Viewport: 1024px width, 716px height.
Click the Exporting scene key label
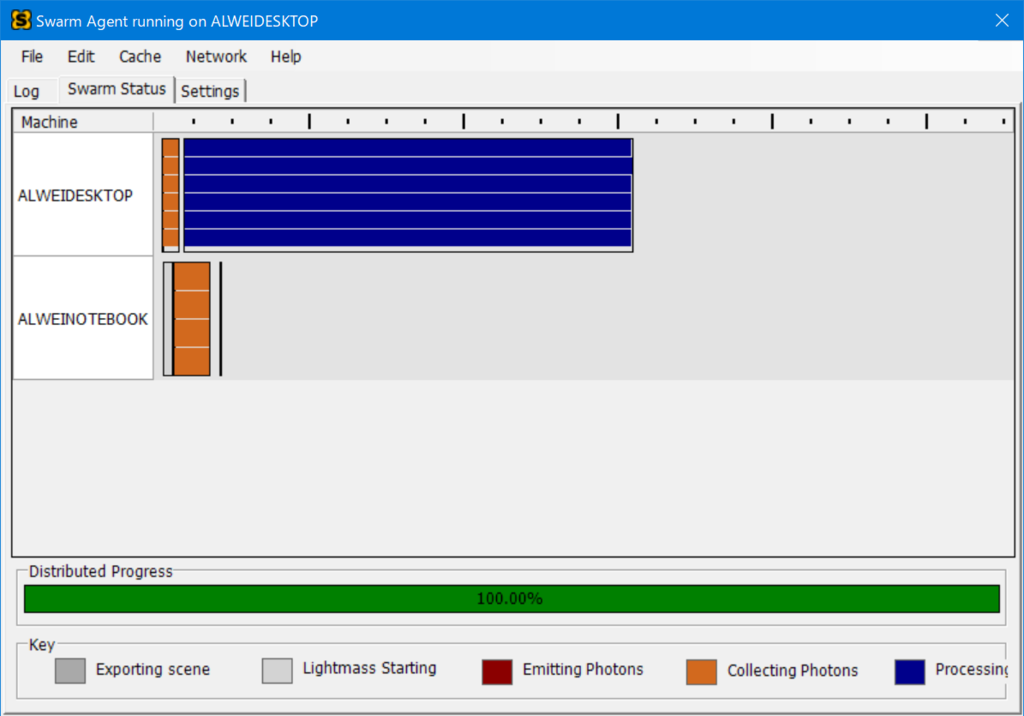click(x=153, y=670)
